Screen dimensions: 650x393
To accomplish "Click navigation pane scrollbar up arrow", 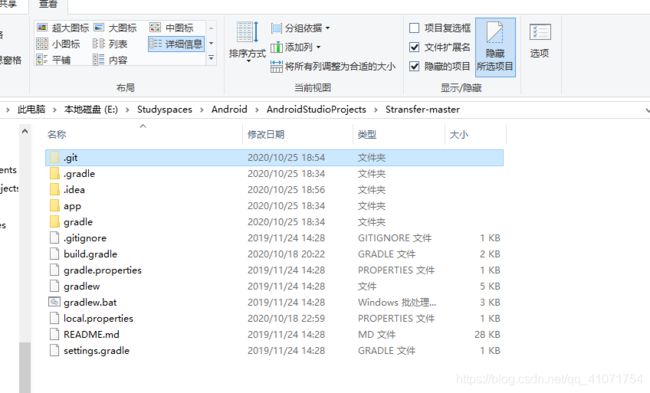I will click(25, 132).
